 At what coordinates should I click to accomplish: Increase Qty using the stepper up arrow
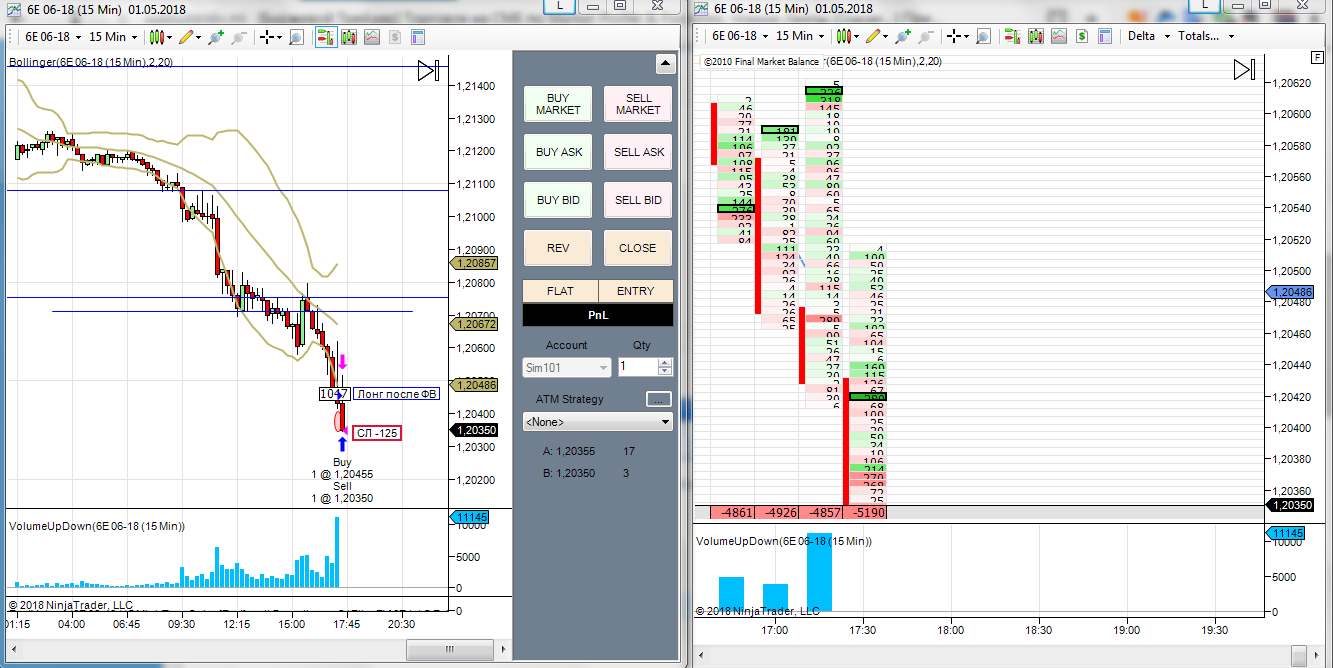pos(665,363)
